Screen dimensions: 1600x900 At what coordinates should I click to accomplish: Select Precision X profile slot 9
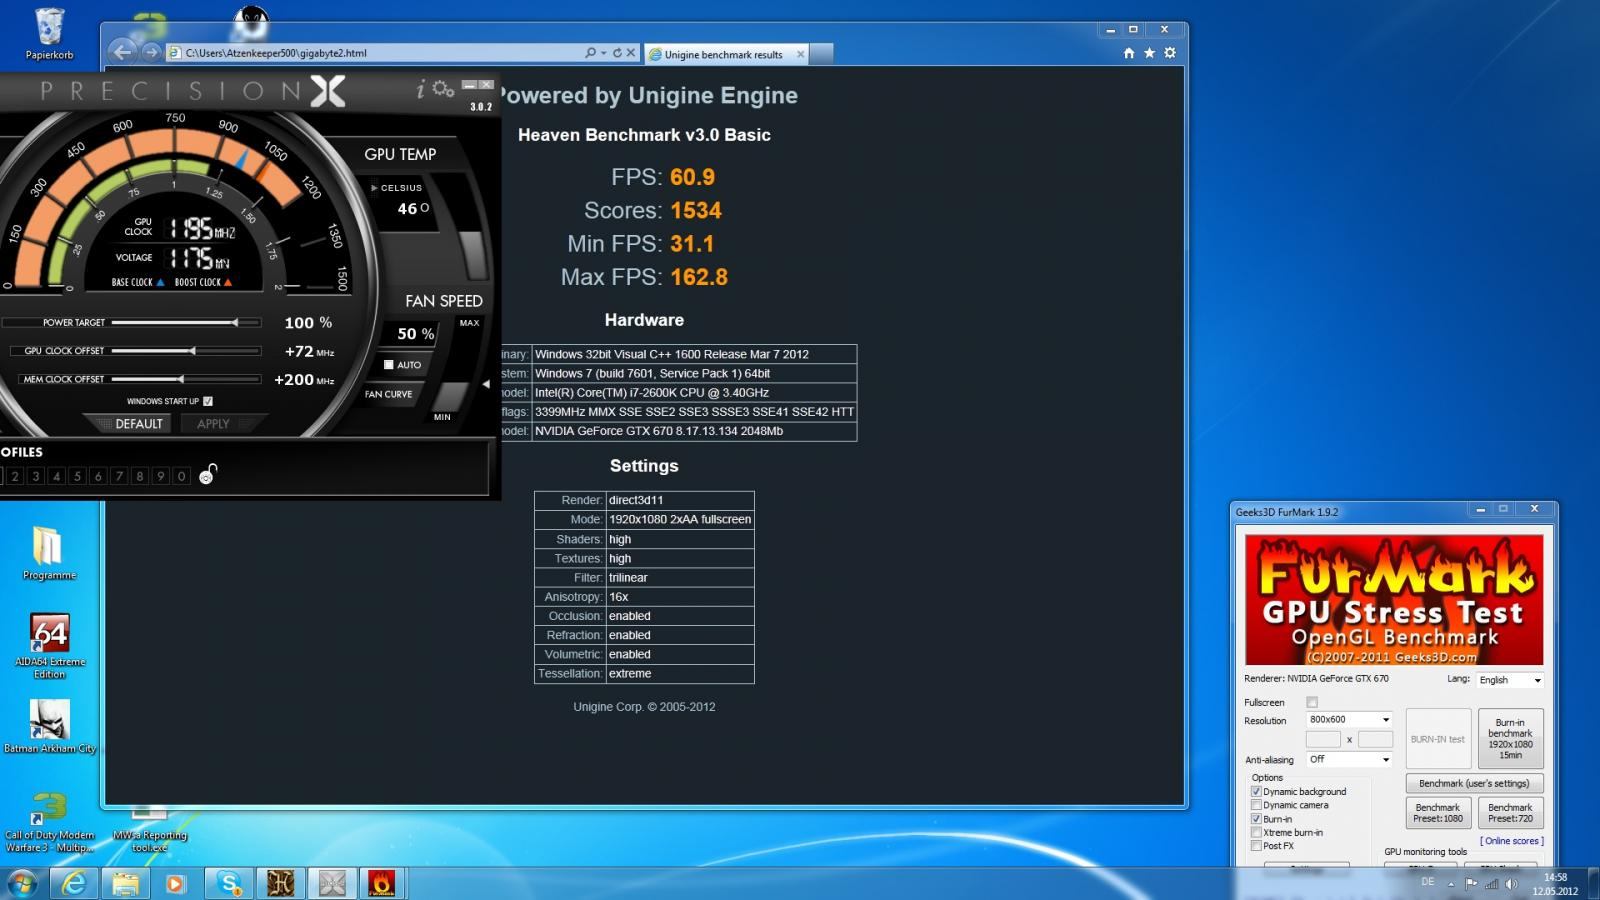click(x=160, y=476)
